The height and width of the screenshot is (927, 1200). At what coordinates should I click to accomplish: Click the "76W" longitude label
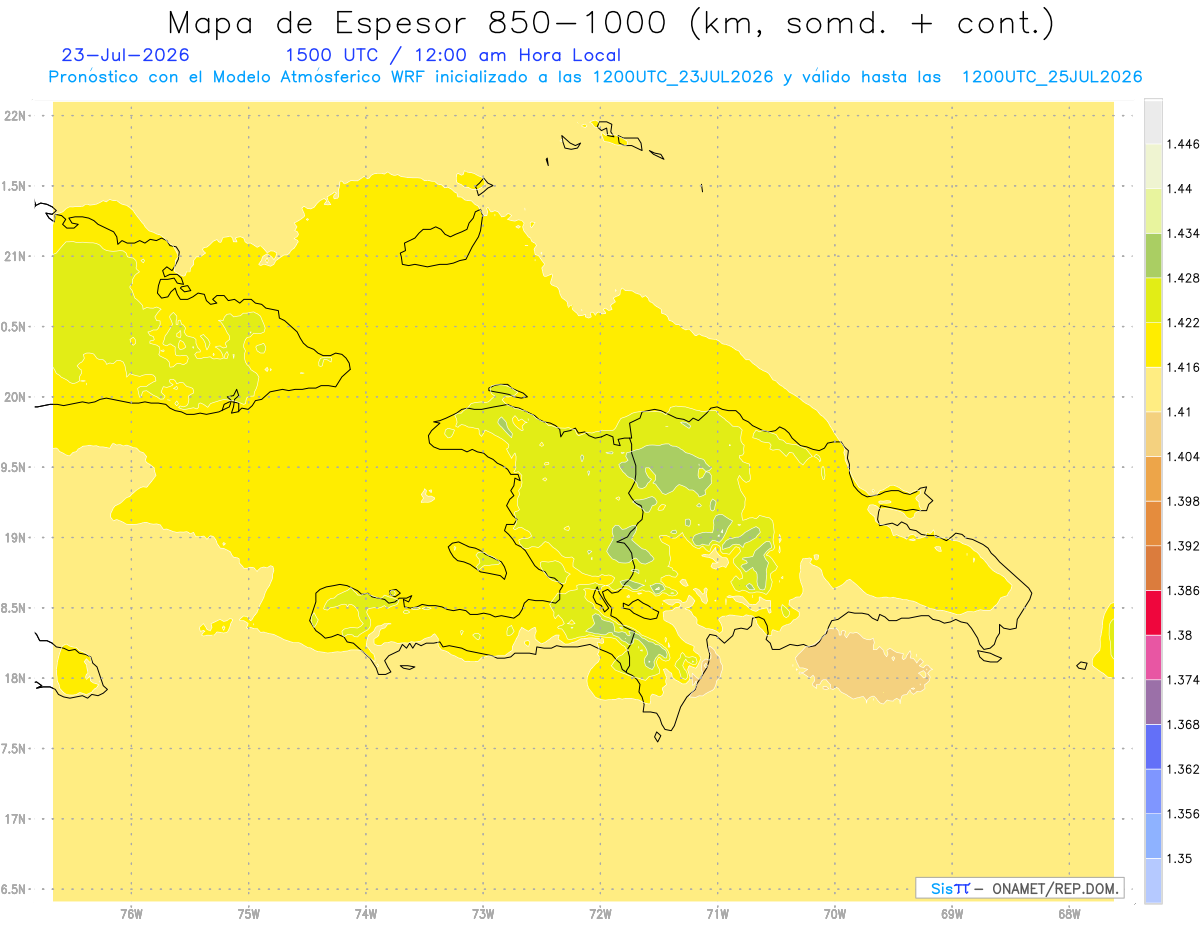(x=131, y=913)
